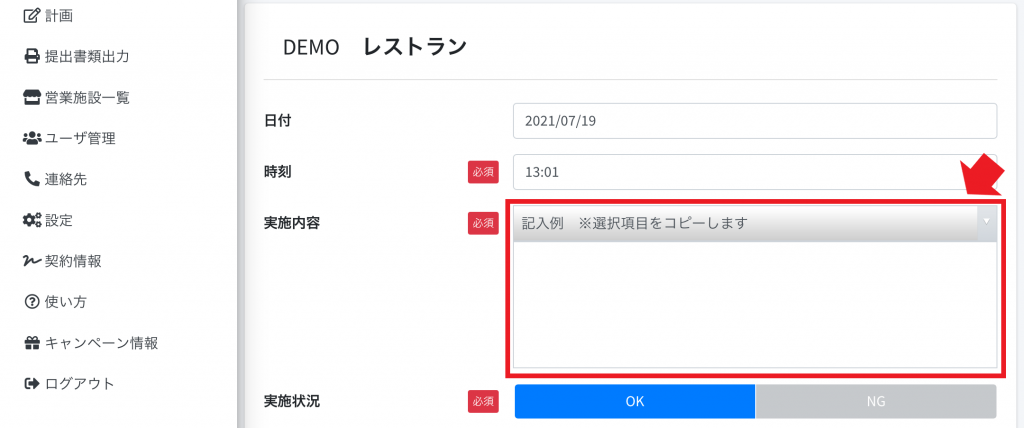Viewport: 1024px width, 428px height.
Task: Click the gears icon for 設定
Action: (31, 220)
